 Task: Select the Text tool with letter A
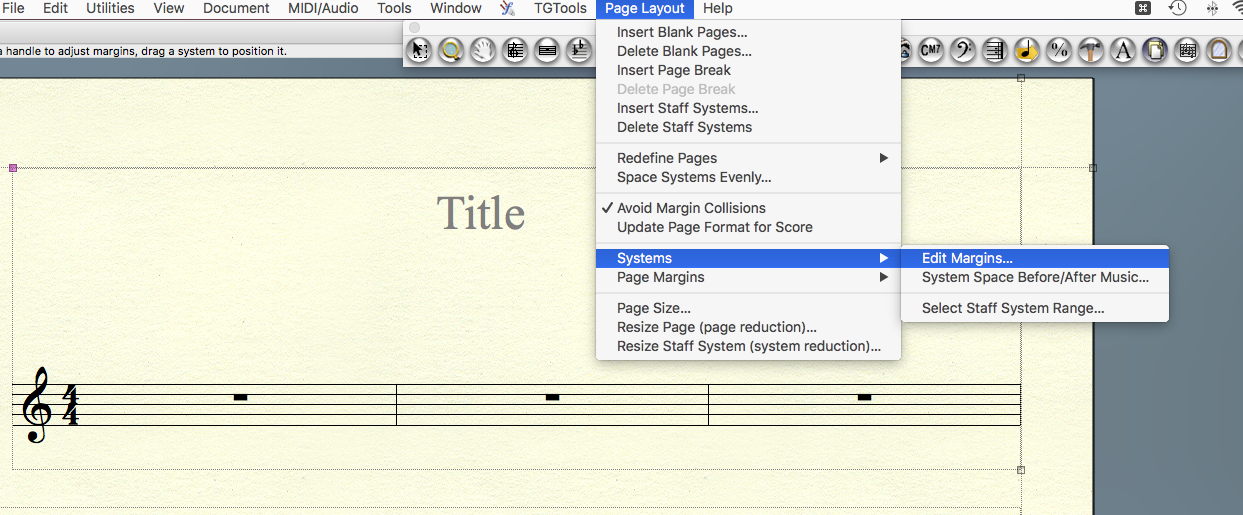(x=1123, y=50)
